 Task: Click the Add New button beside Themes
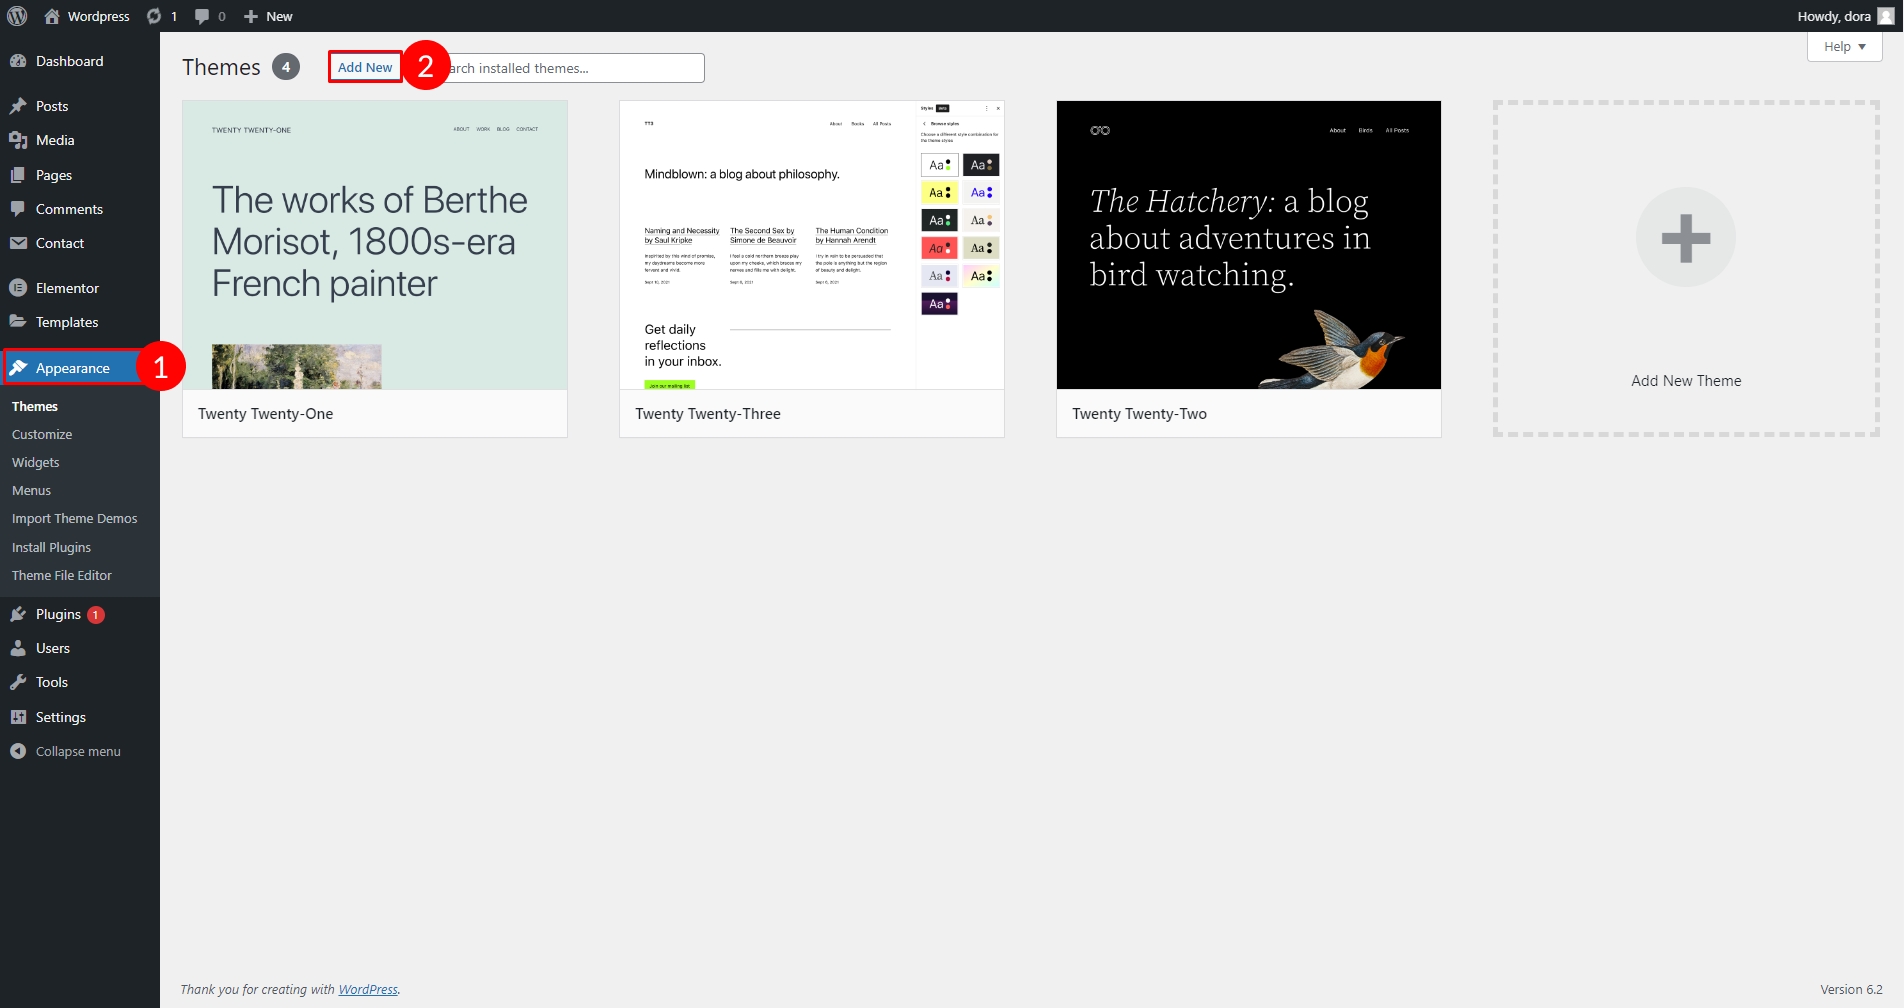tap(365, 67)
